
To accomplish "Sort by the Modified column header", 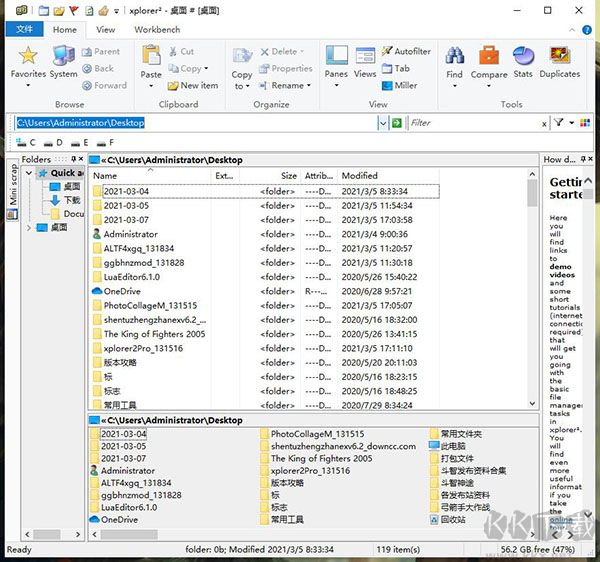I will point(389,176).
